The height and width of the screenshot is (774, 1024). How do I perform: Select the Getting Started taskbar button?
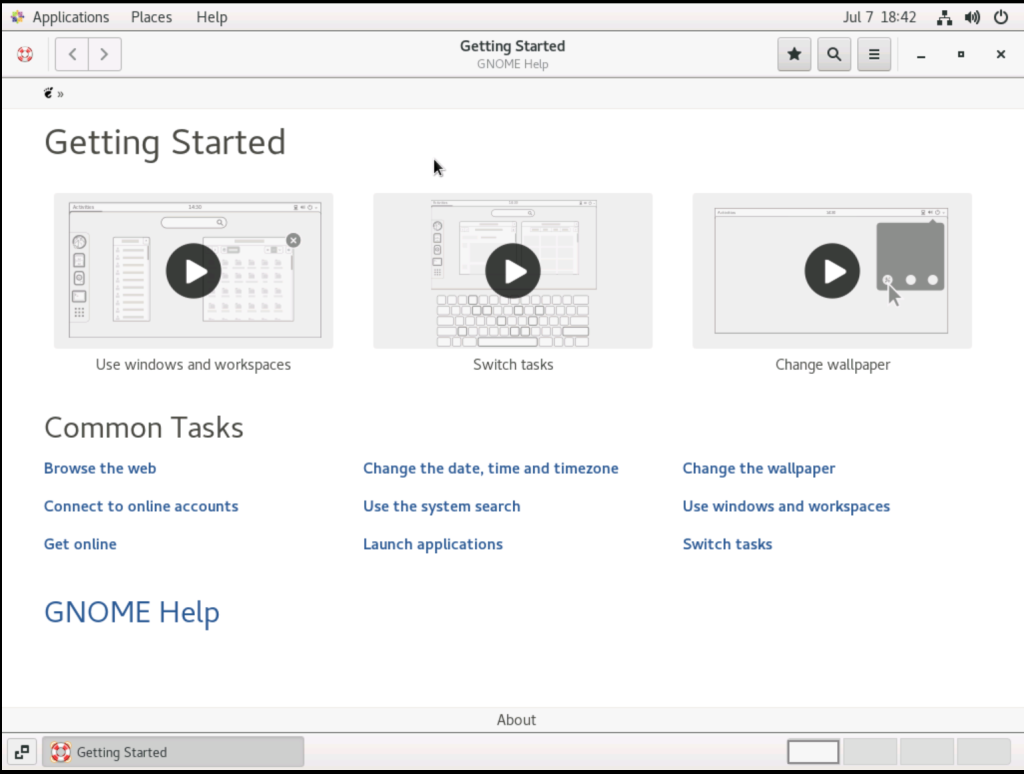[x=174, y=752]
